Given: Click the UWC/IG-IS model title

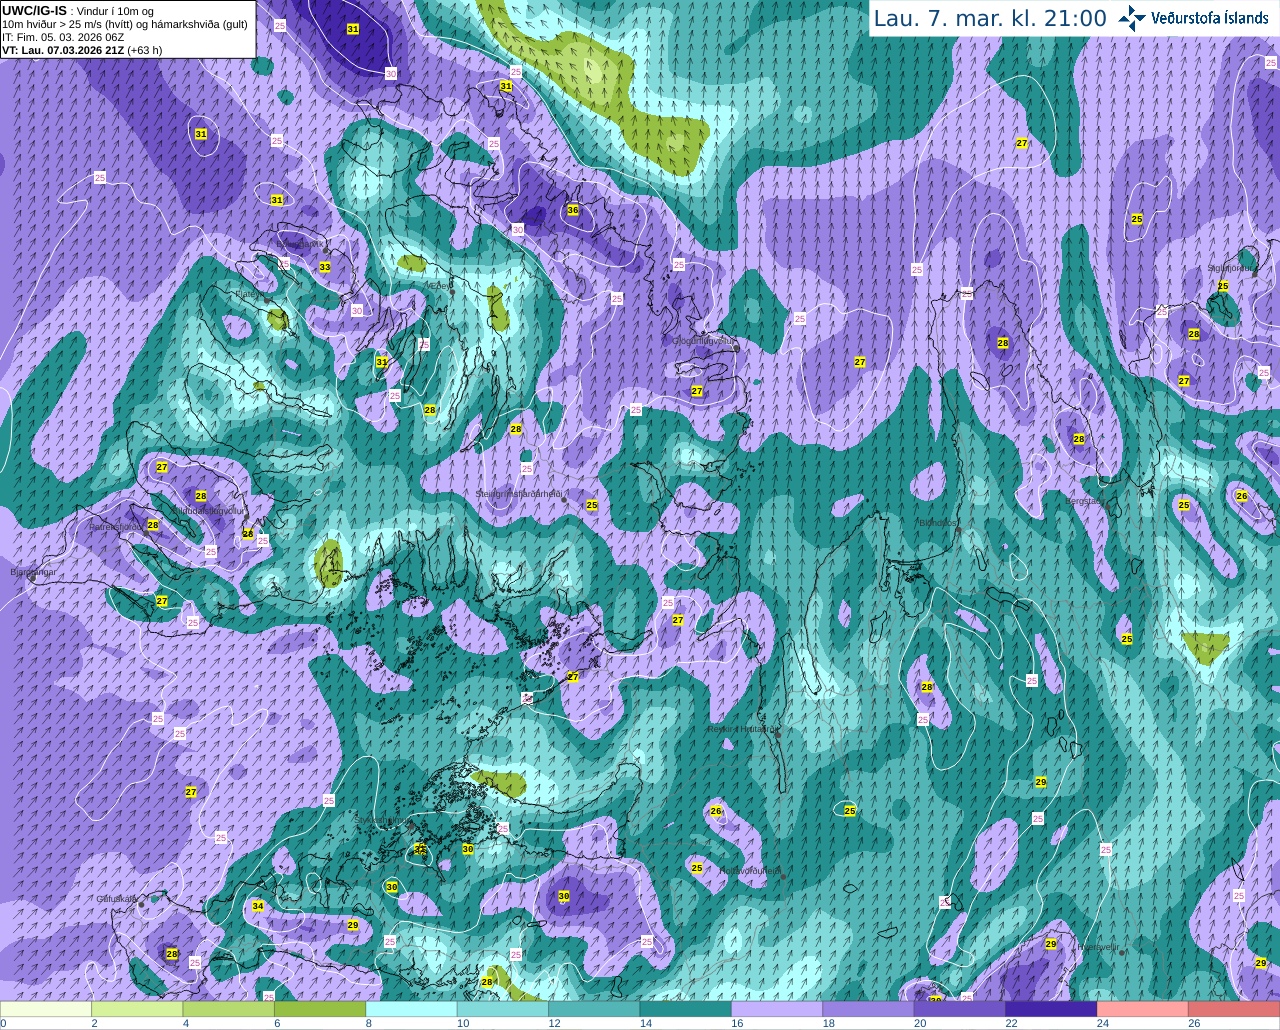Looking at the screenshot, I should click(35, 11).
